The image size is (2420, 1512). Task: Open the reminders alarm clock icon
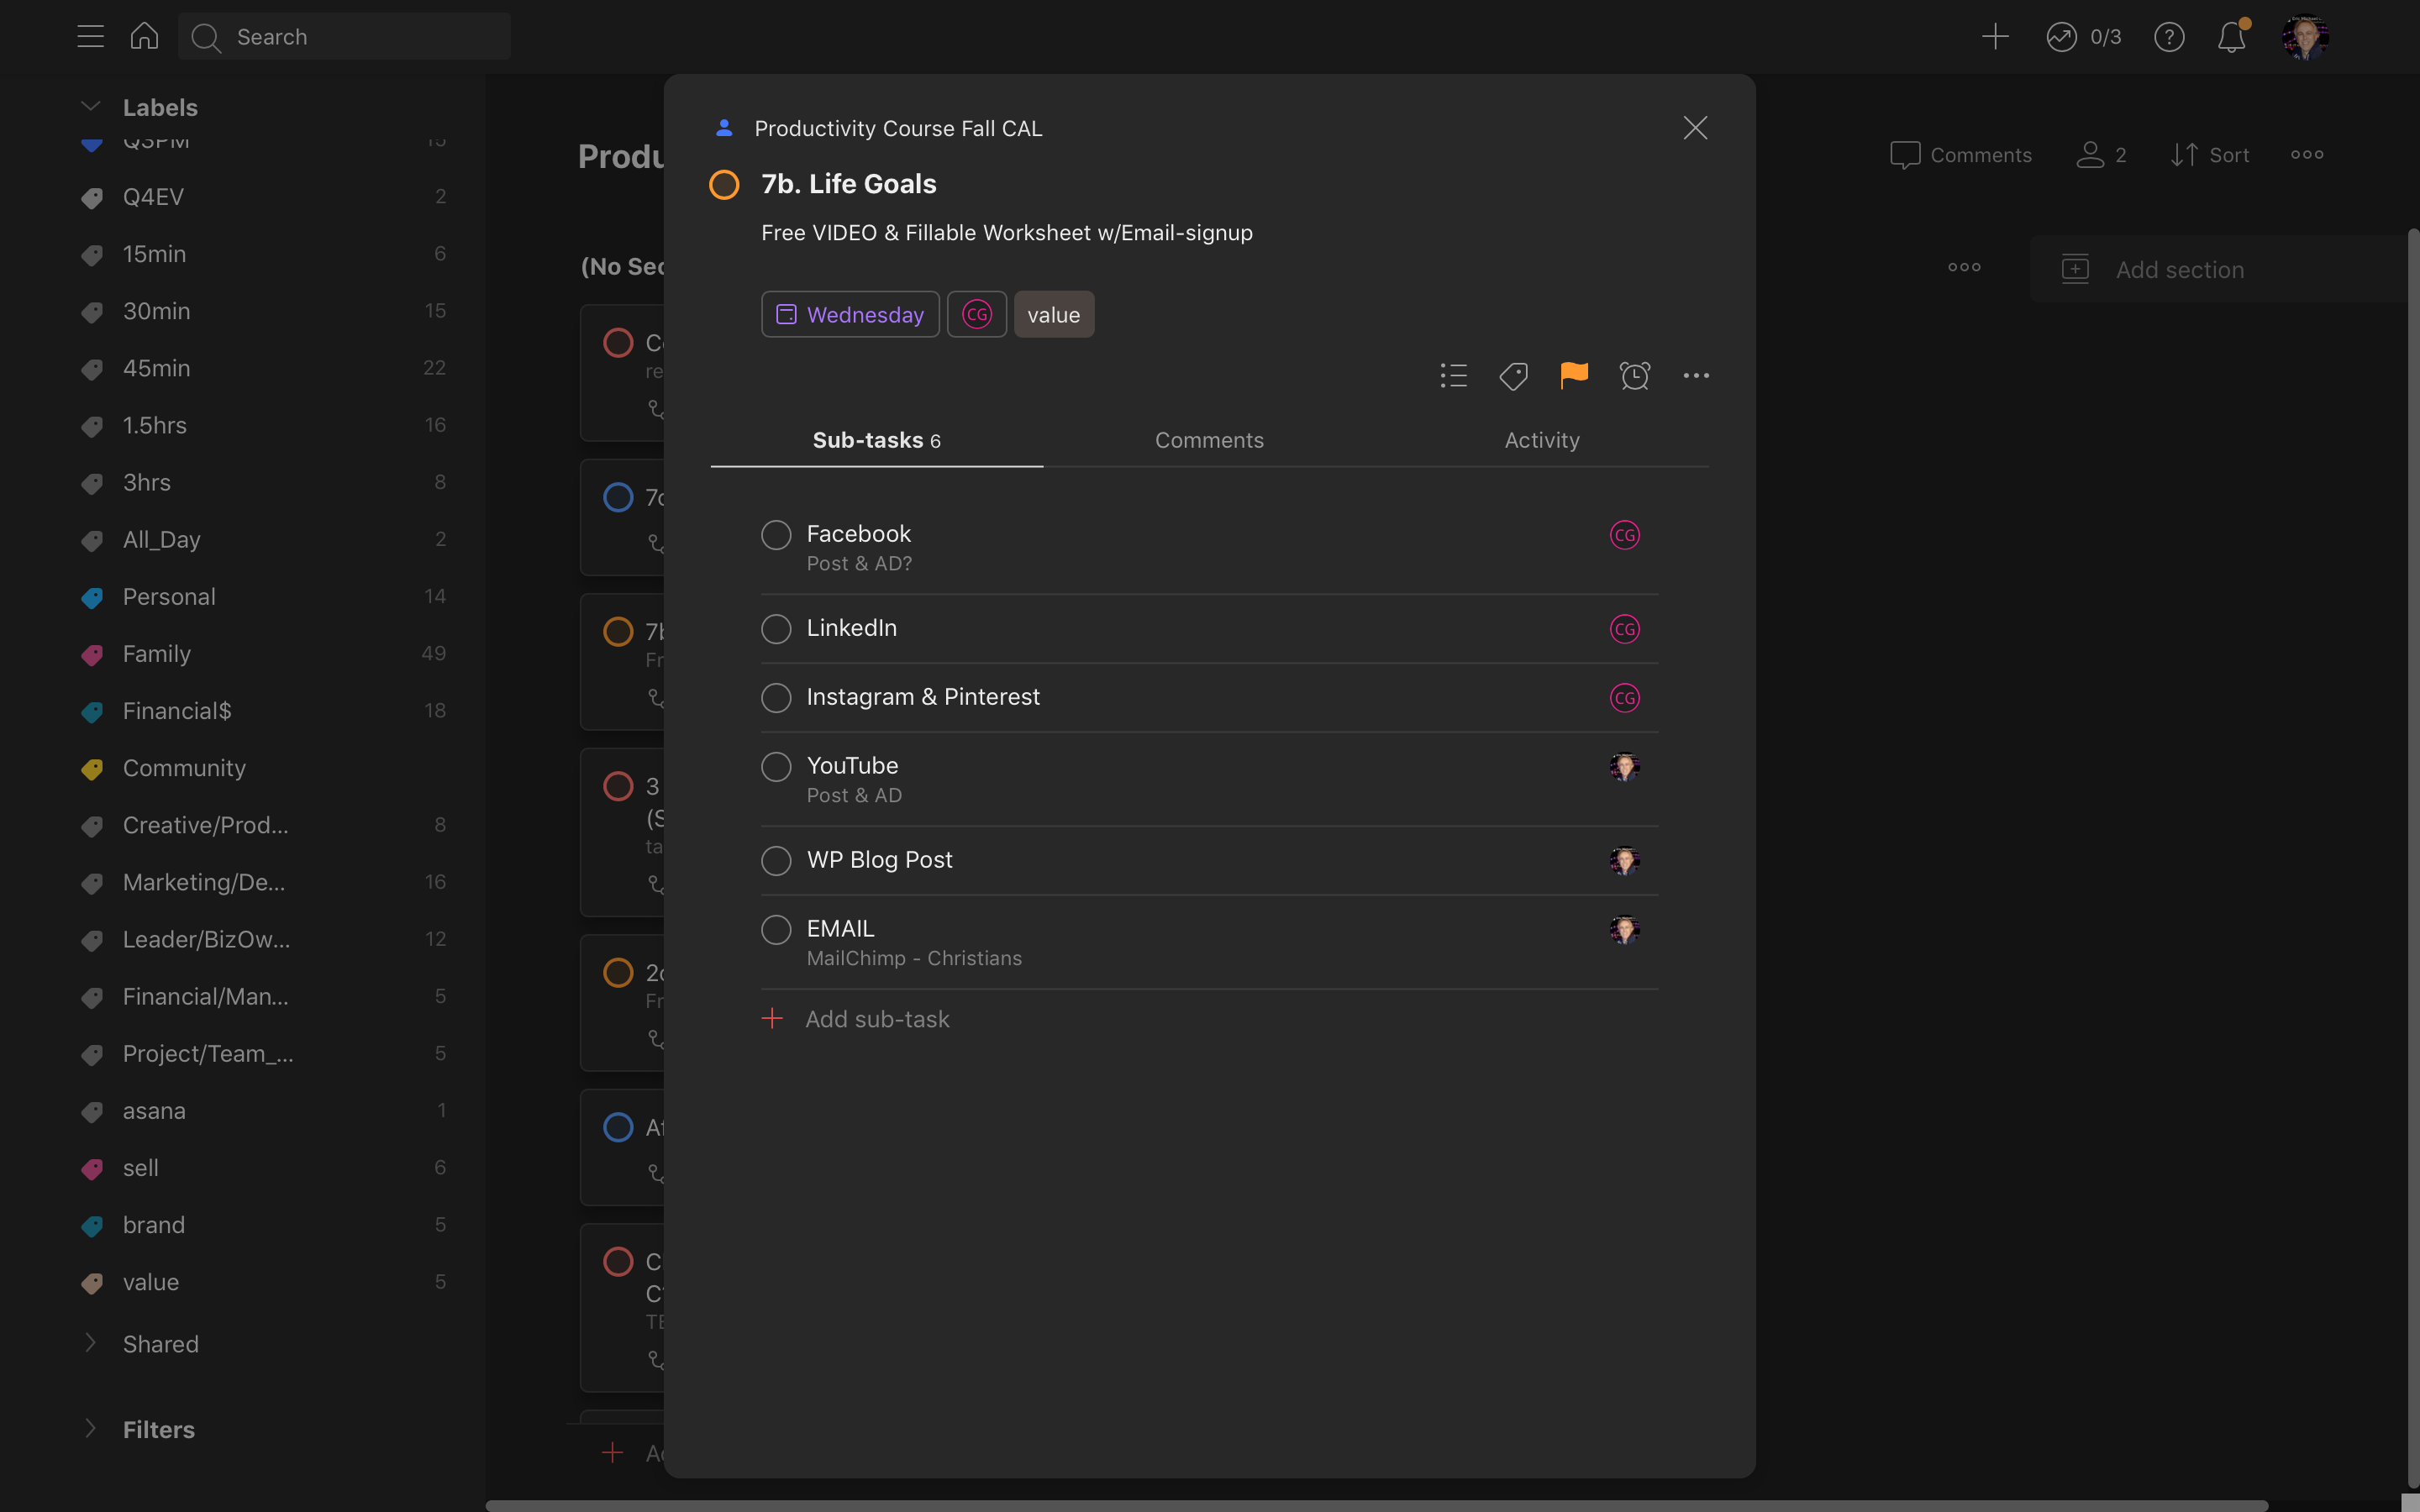click(1635, 375)
